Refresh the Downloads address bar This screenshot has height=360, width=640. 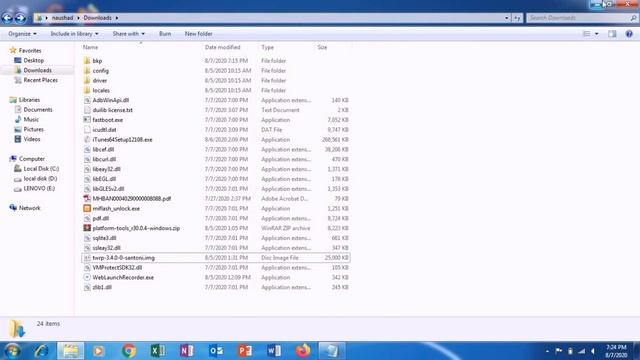pos(518,18)
